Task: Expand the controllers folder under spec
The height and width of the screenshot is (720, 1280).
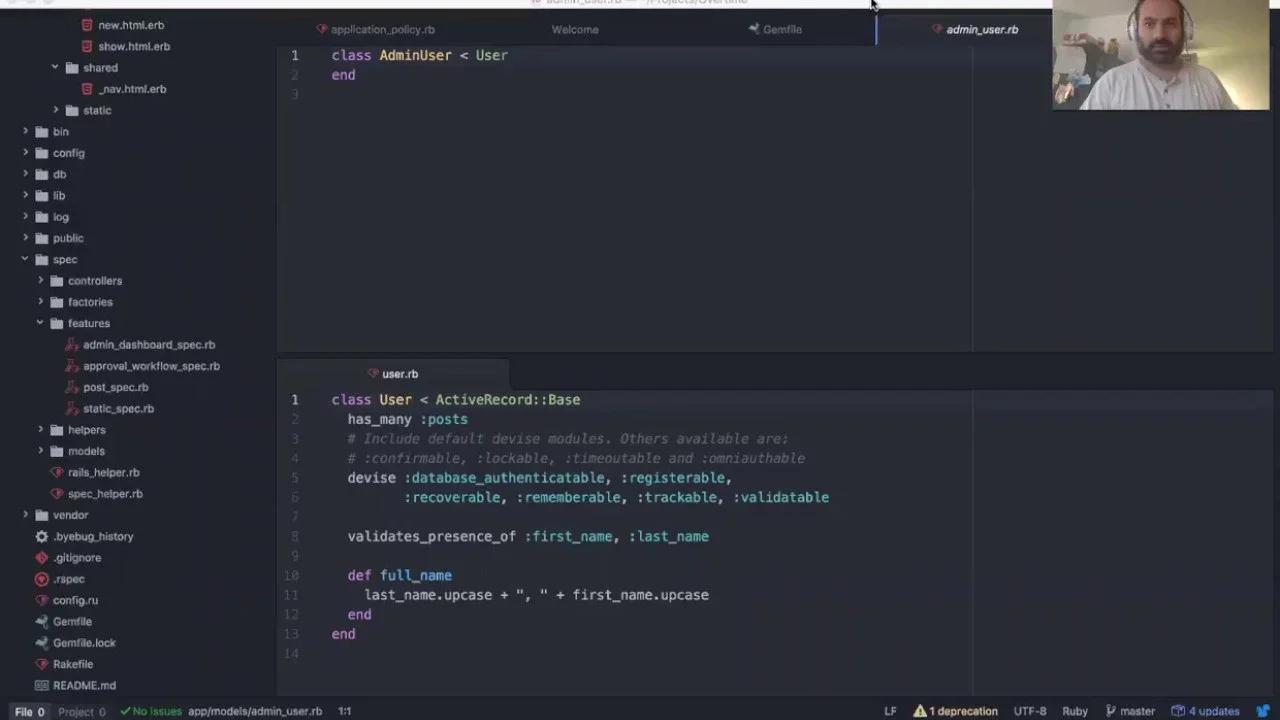Action: pyautogui.click(x=41, y=281)
